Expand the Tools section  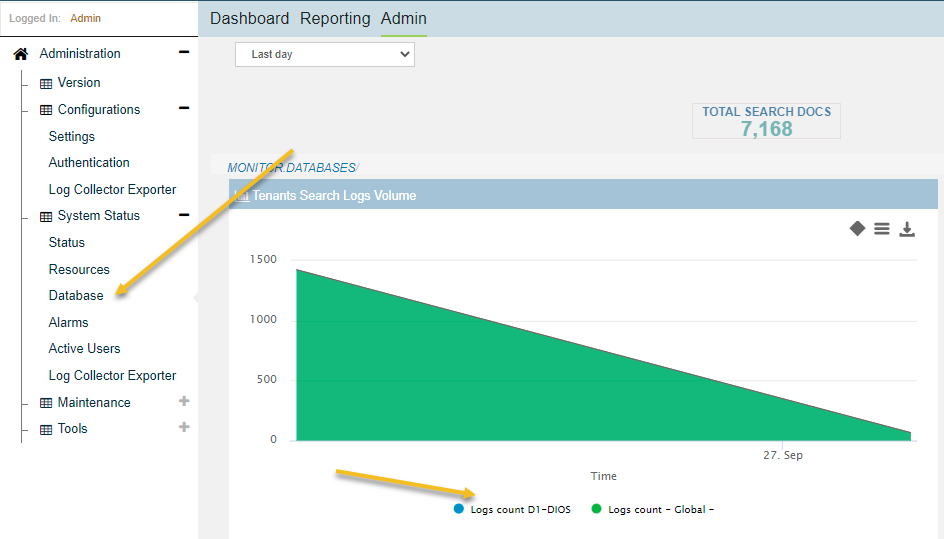click(184, 427)
